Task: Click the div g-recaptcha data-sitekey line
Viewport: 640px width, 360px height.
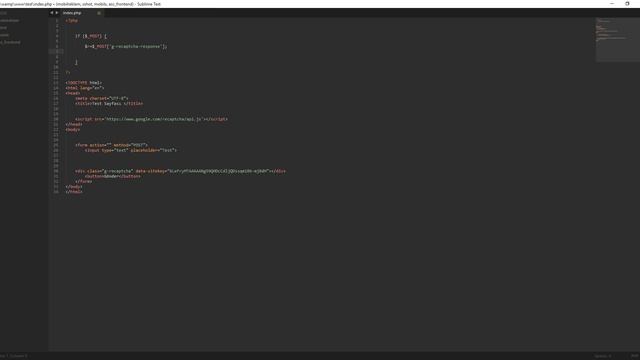Action: pos(180,171)
